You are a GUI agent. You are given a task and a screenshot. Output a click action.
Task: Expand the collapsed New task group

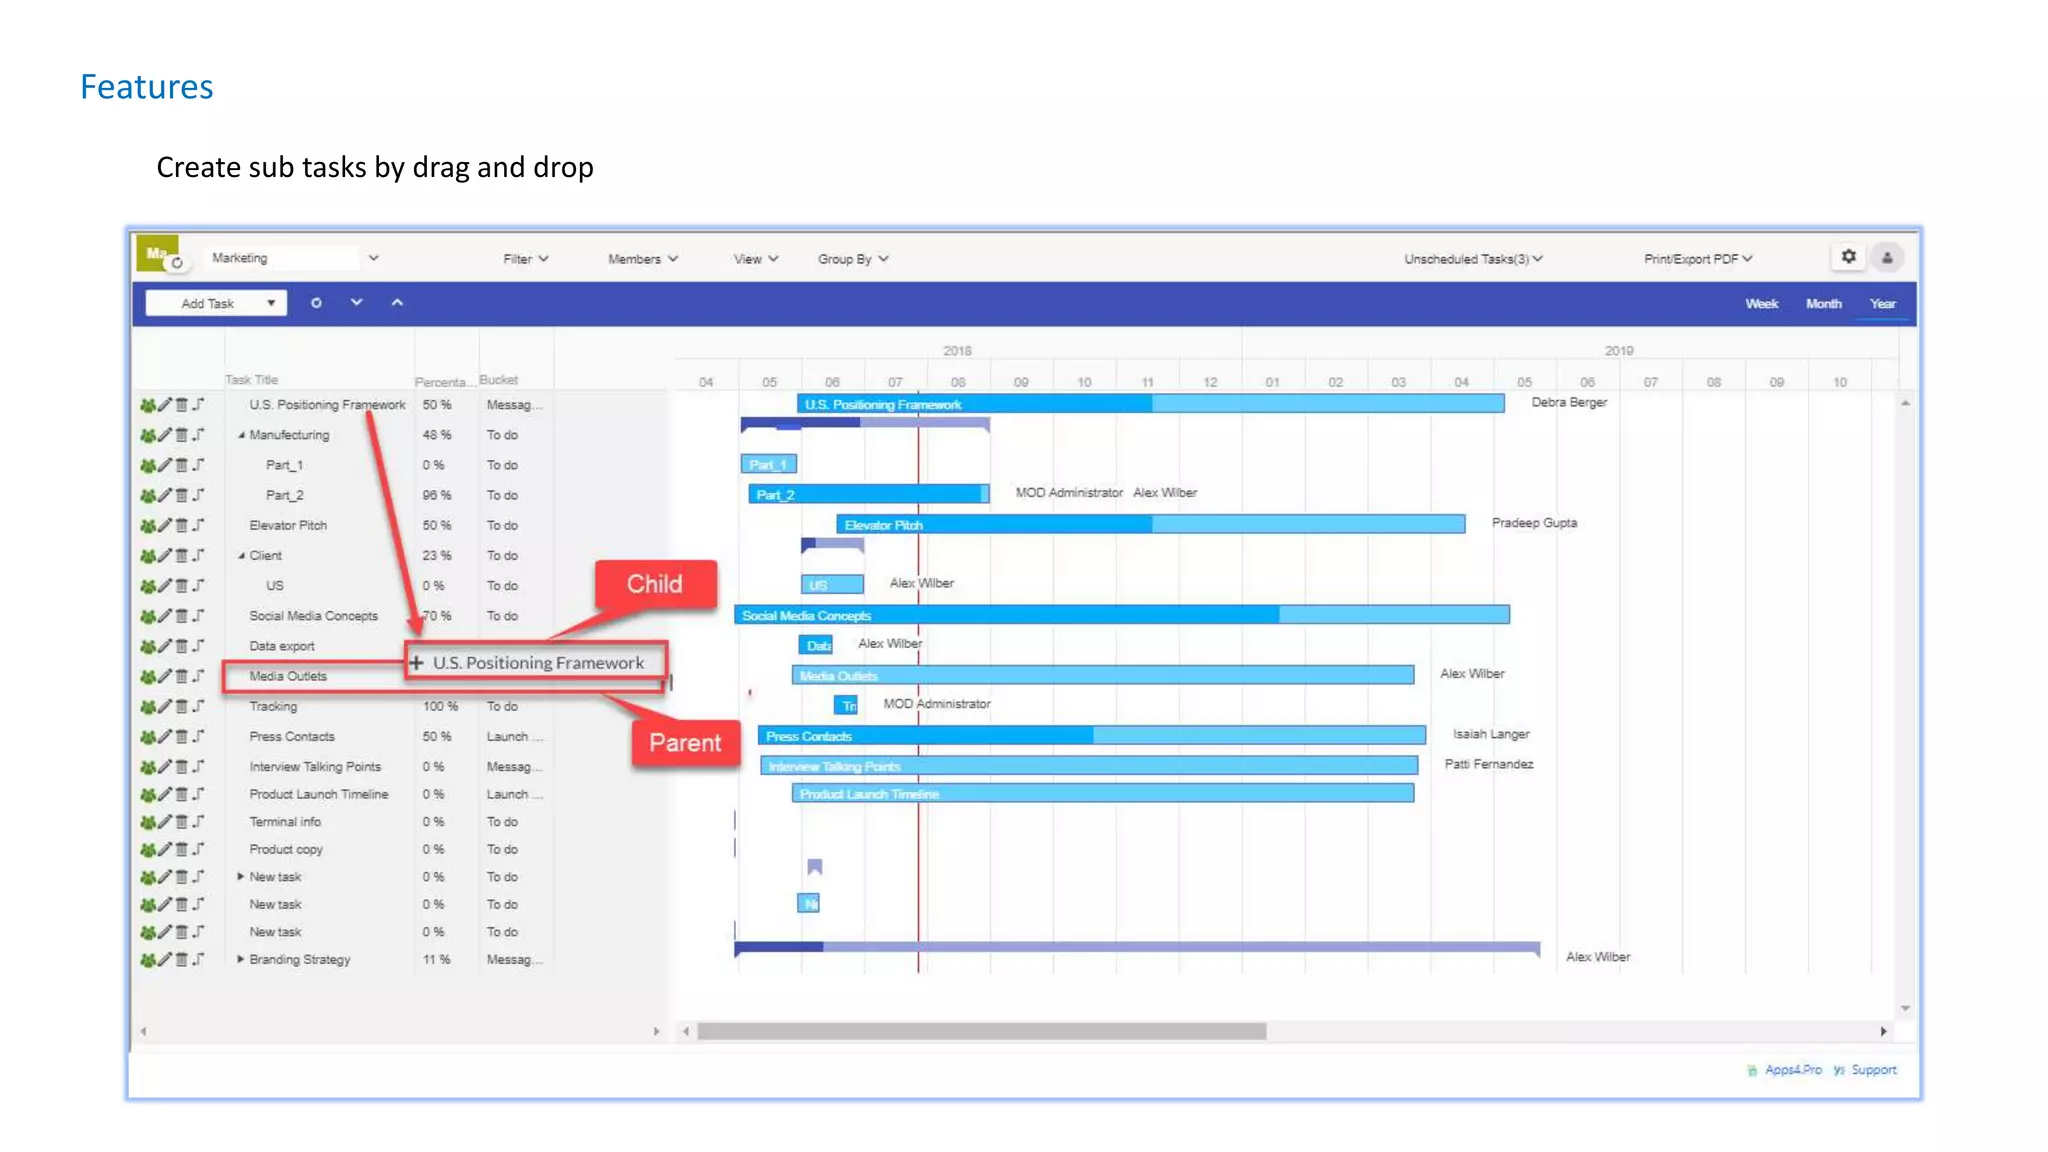click(241, 876)
